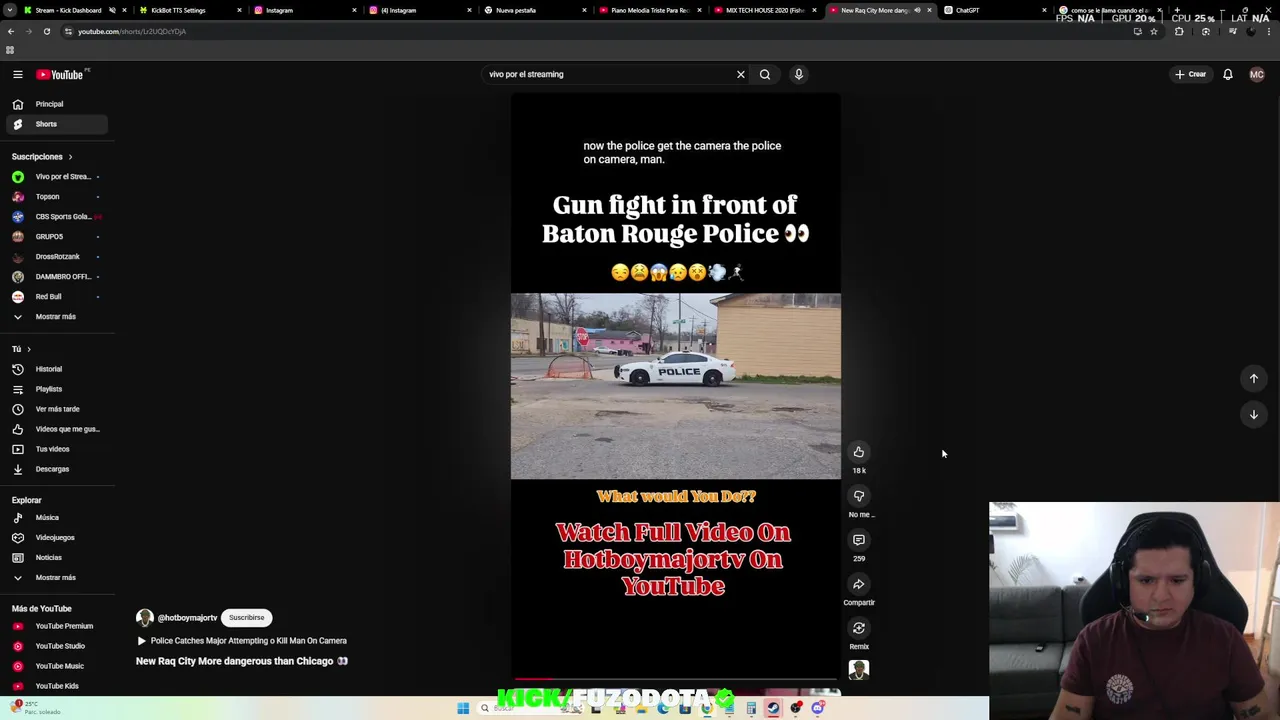1280x720 pixels.
Task: Open the Windows Start button
Action: (463, 709)
